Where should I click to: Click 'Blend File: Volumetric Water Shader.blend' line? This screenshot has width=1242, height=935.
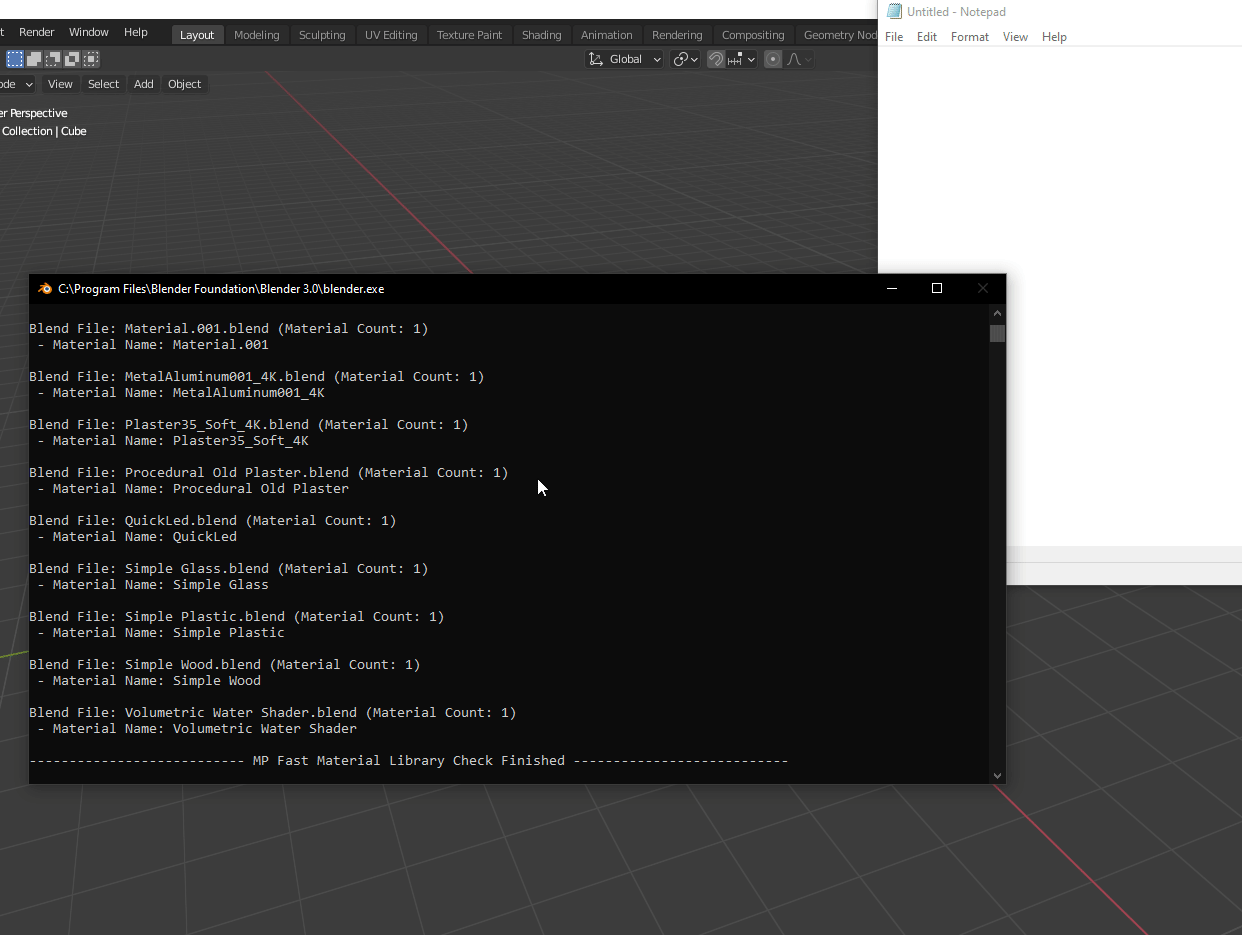(x=273, y=713)
